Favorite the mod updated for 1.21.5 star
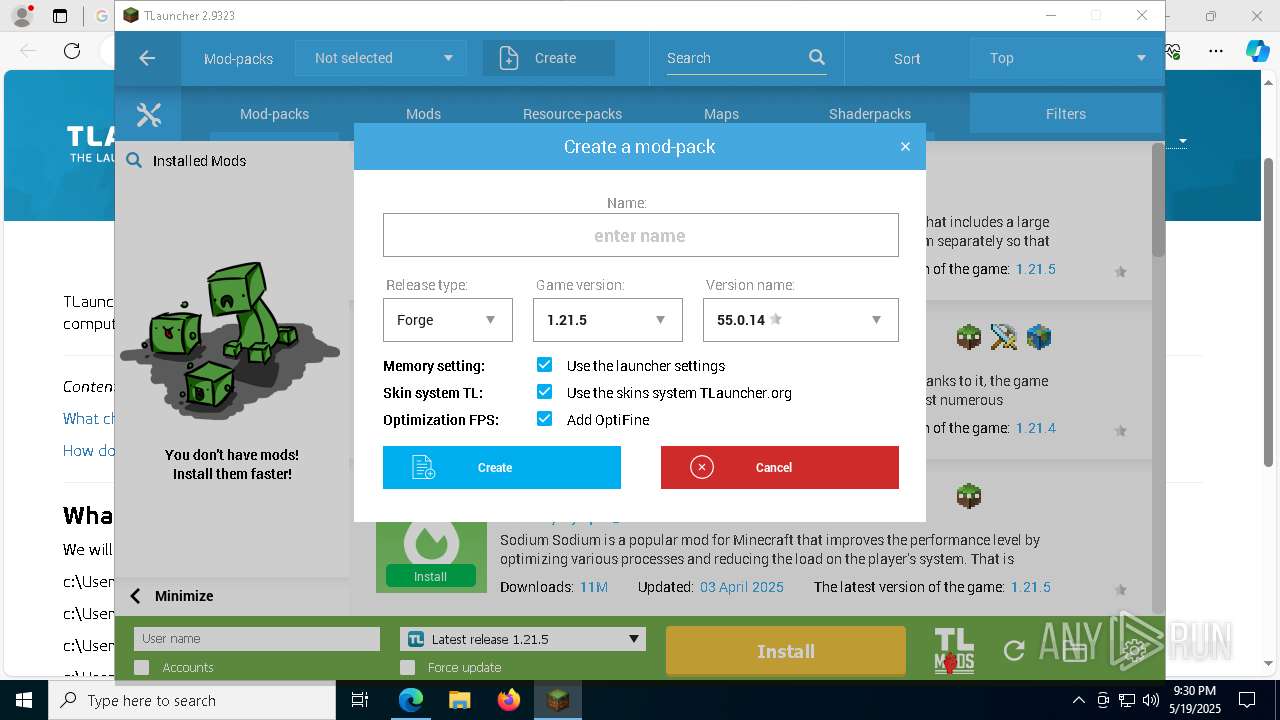The width and height of the screenshot is (1280, 720). point(1120,271)
